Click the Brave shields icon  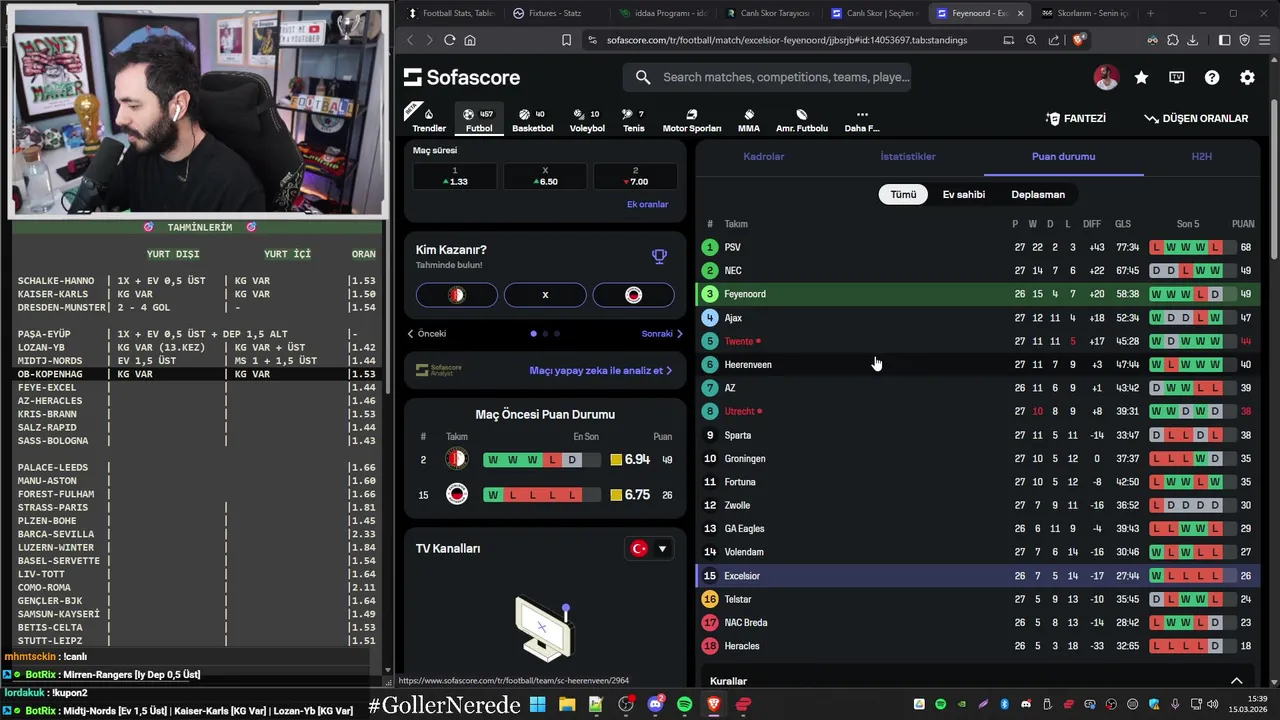(x=1078, y=40)
